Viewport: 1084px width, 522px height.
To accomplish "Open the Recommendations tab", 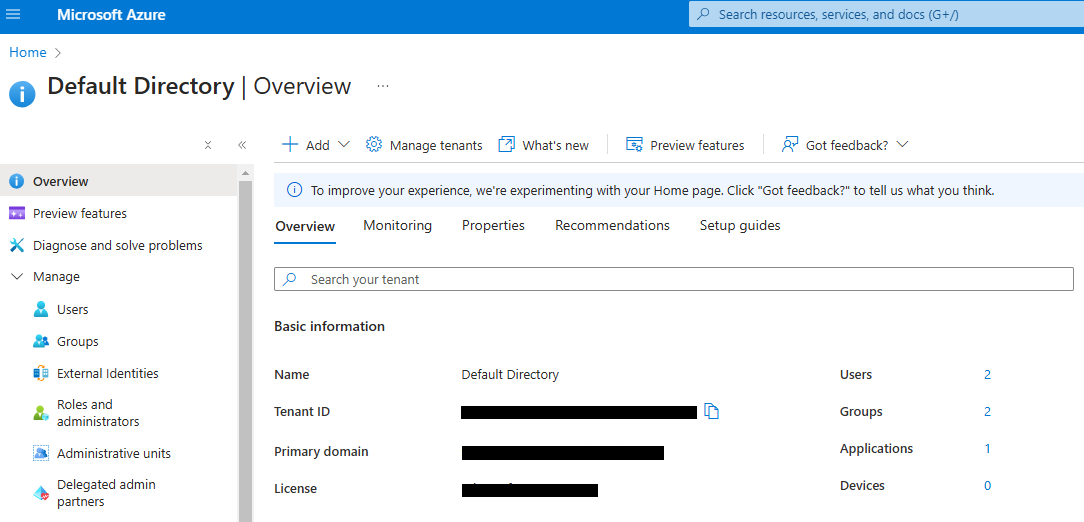I will click(612, 226).
